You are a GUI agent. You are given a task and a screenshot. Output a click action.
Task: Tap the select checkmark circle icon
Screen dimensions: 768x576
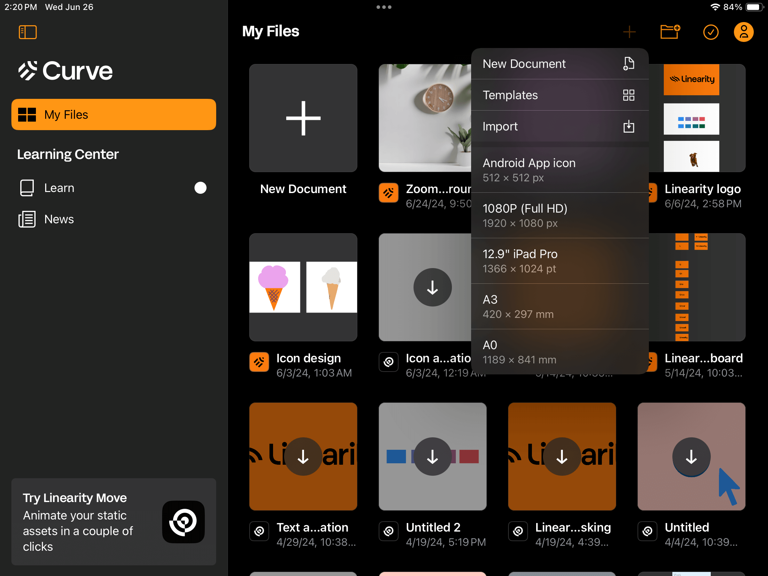click(x=711, y=32)
